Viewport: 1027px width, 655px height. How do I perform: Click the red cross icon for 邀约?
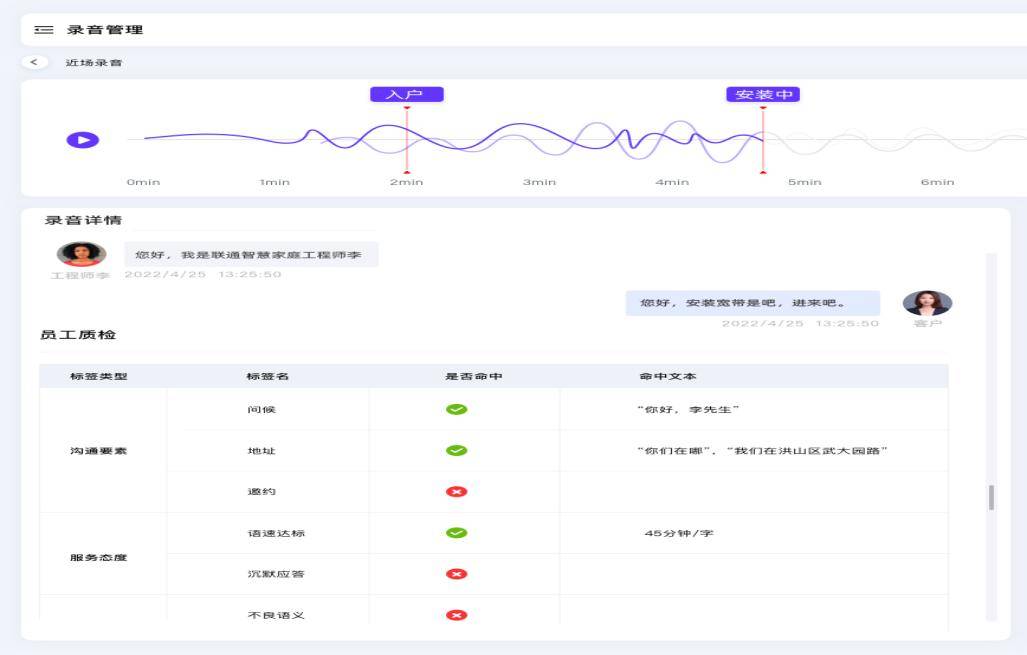coord(457,492)
